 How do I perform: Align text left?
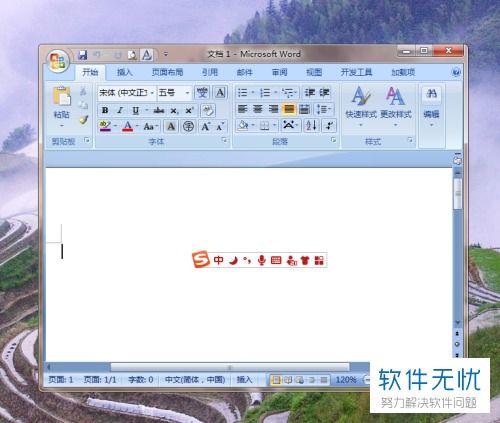click(243, 109)
